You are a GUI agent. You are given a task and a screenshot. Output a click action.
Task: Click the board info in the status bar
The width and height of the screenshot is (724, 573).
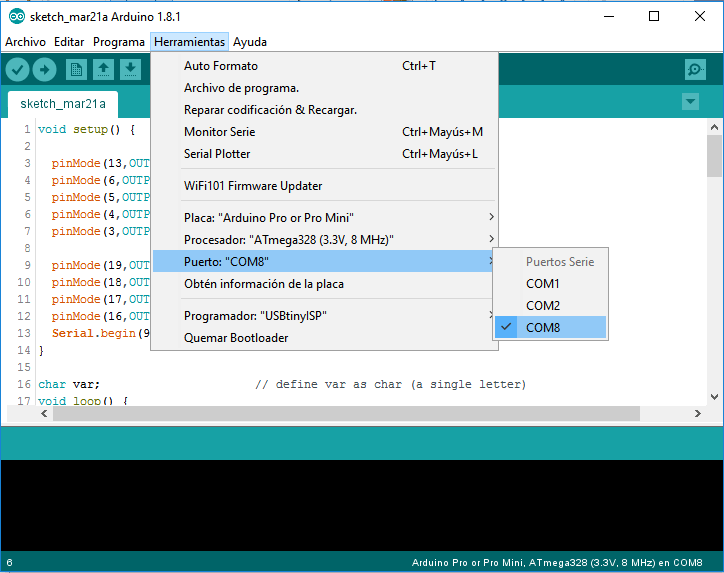coord(557,562)
